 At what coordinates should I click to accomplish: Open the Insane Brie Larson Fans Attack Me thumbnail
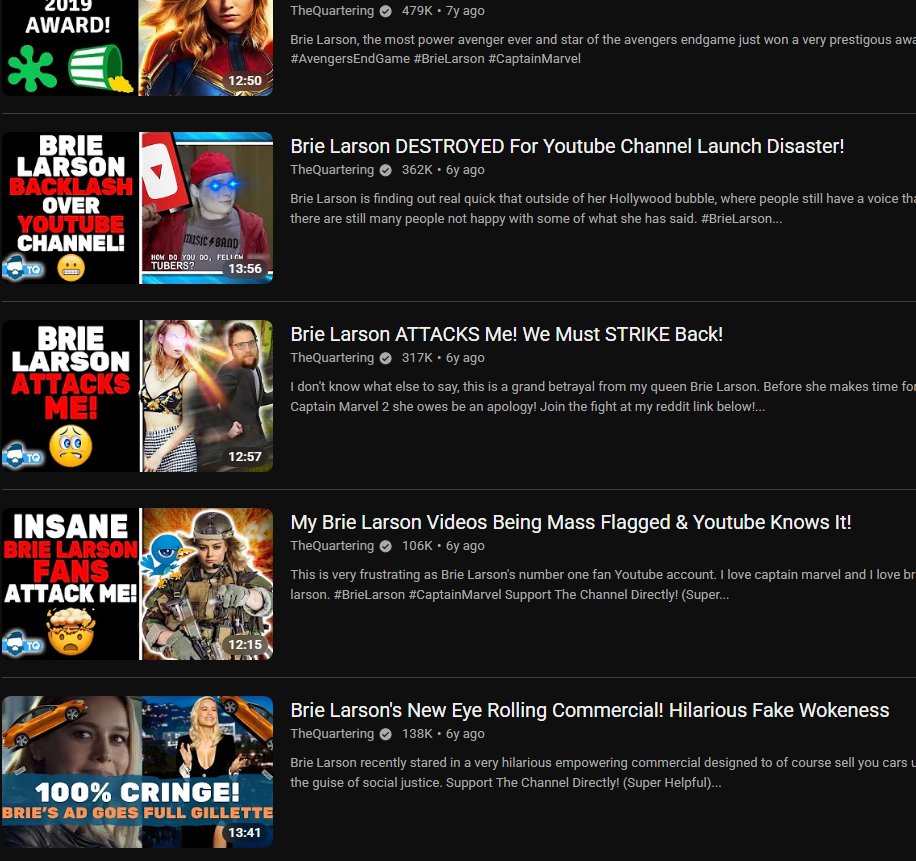[137, 584]
